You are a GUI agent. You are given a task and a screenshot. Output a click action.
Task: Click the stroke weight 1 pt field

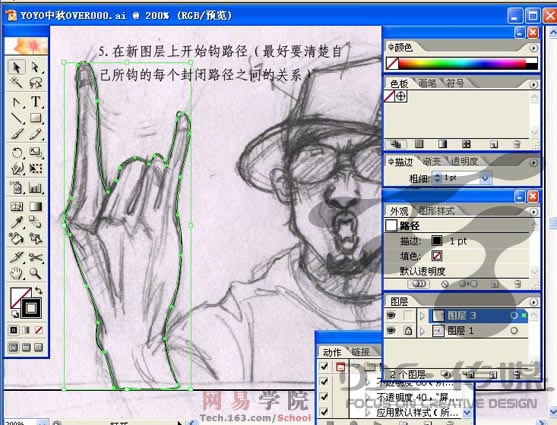[x=460, y=178]
